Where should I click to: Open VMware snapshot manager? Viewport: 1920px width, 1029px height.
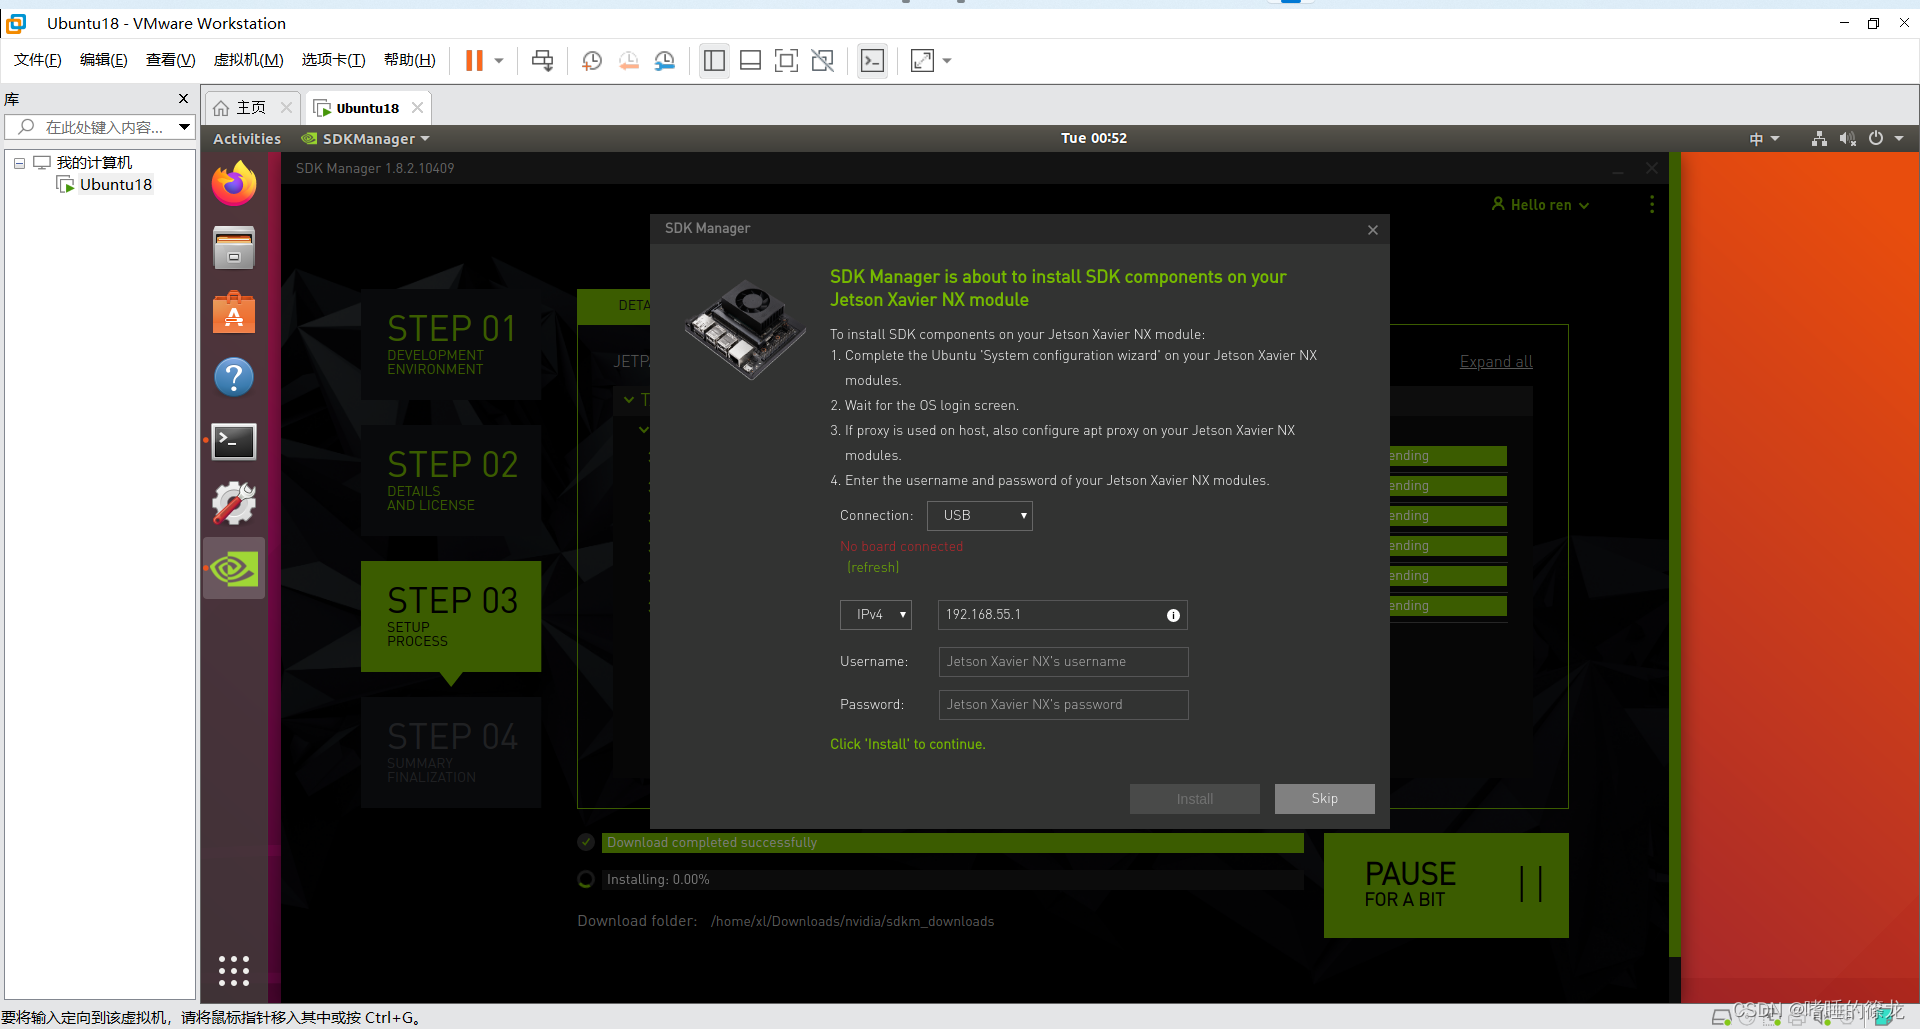[665, 61]
